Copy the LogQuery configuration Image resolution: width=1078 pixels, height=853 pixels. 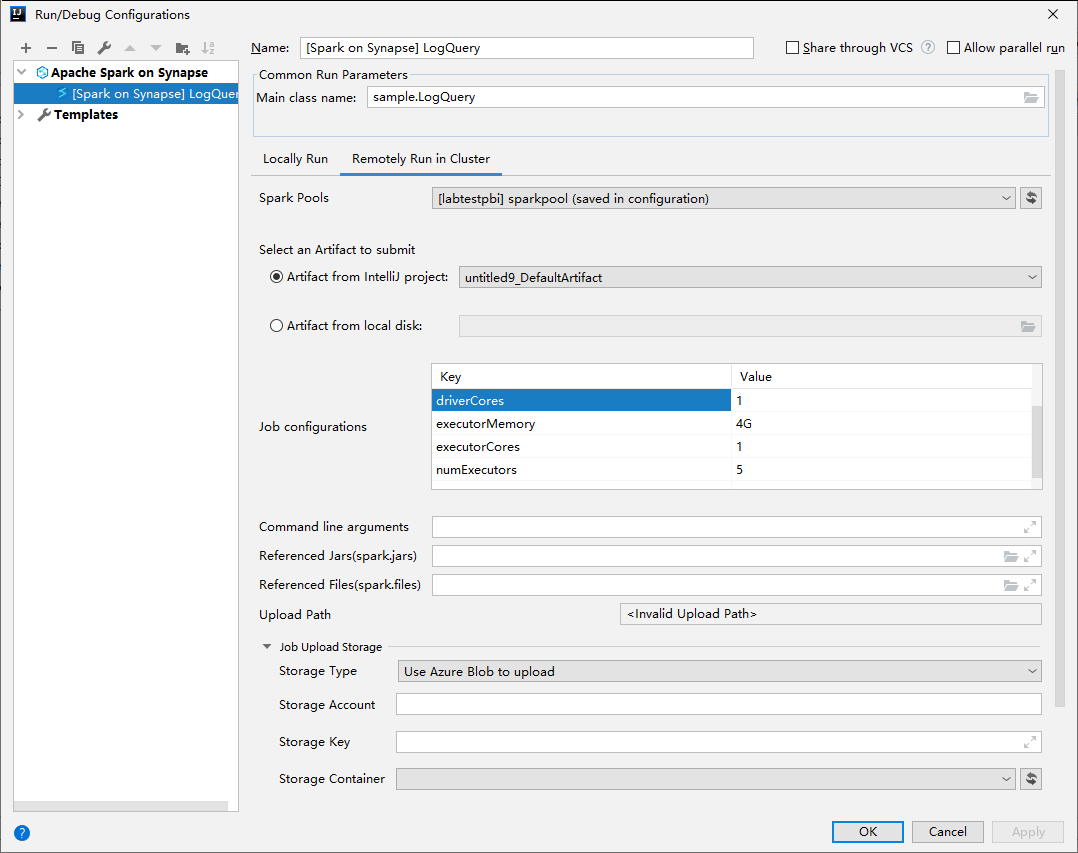coord(77,47)
